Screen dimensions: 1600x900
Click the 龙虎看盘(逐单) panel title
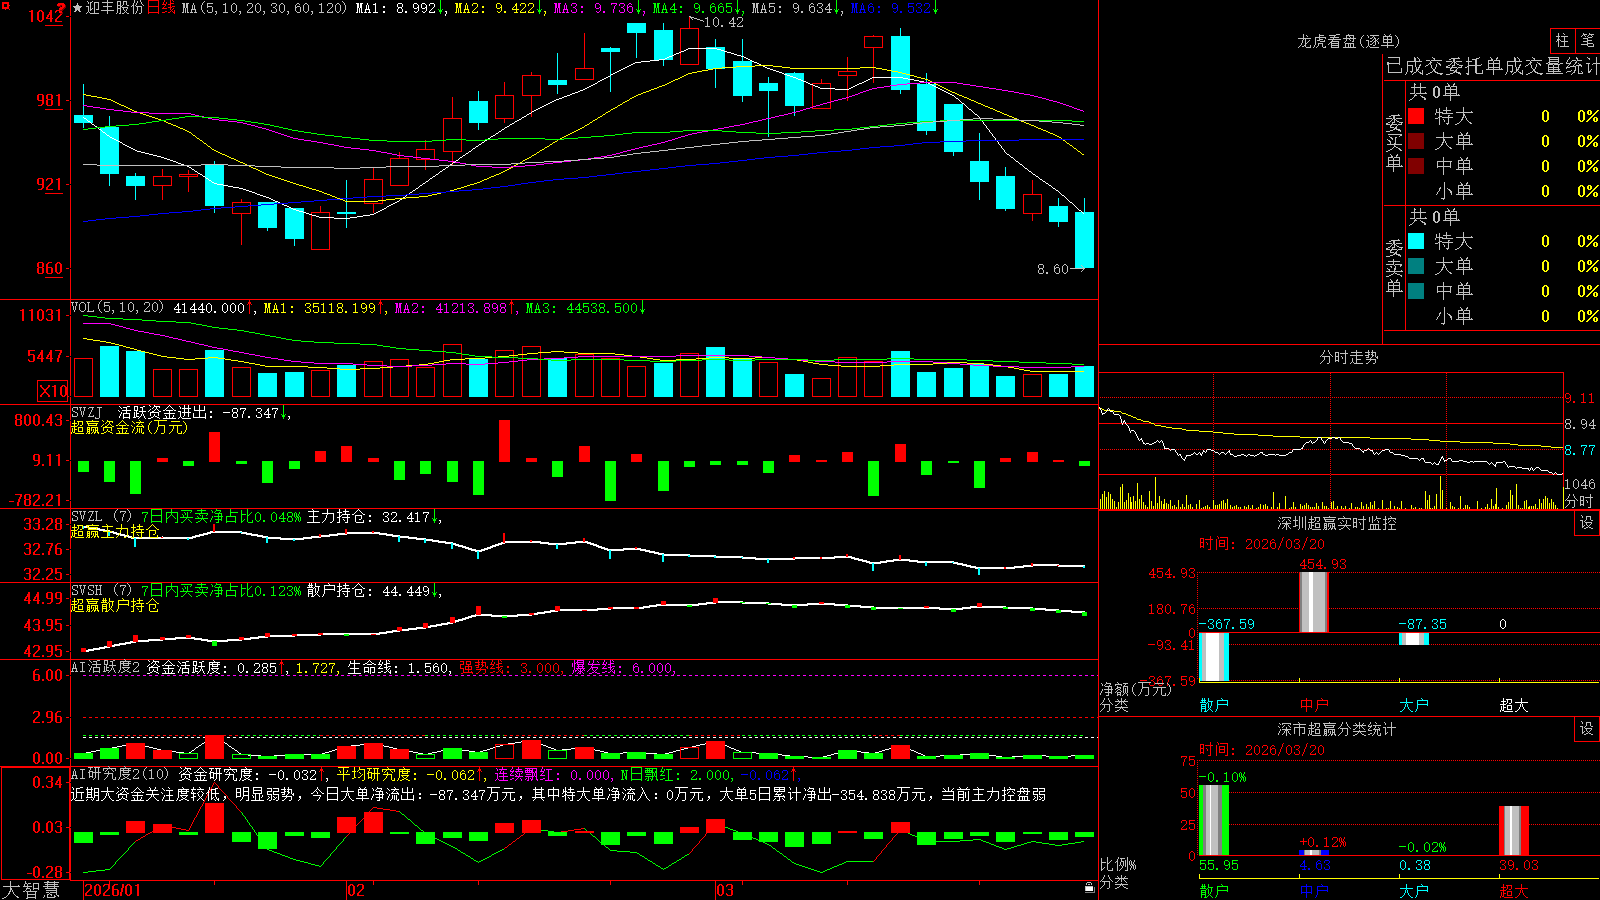[1349, 41]
